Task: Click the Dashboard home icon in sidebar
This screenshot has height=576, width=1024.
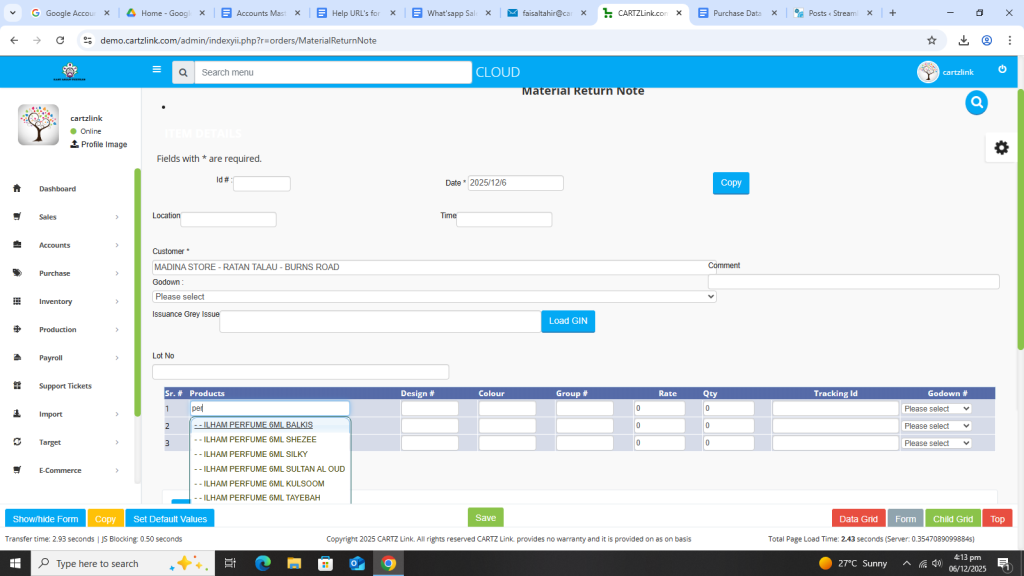Action: (17, 189)
